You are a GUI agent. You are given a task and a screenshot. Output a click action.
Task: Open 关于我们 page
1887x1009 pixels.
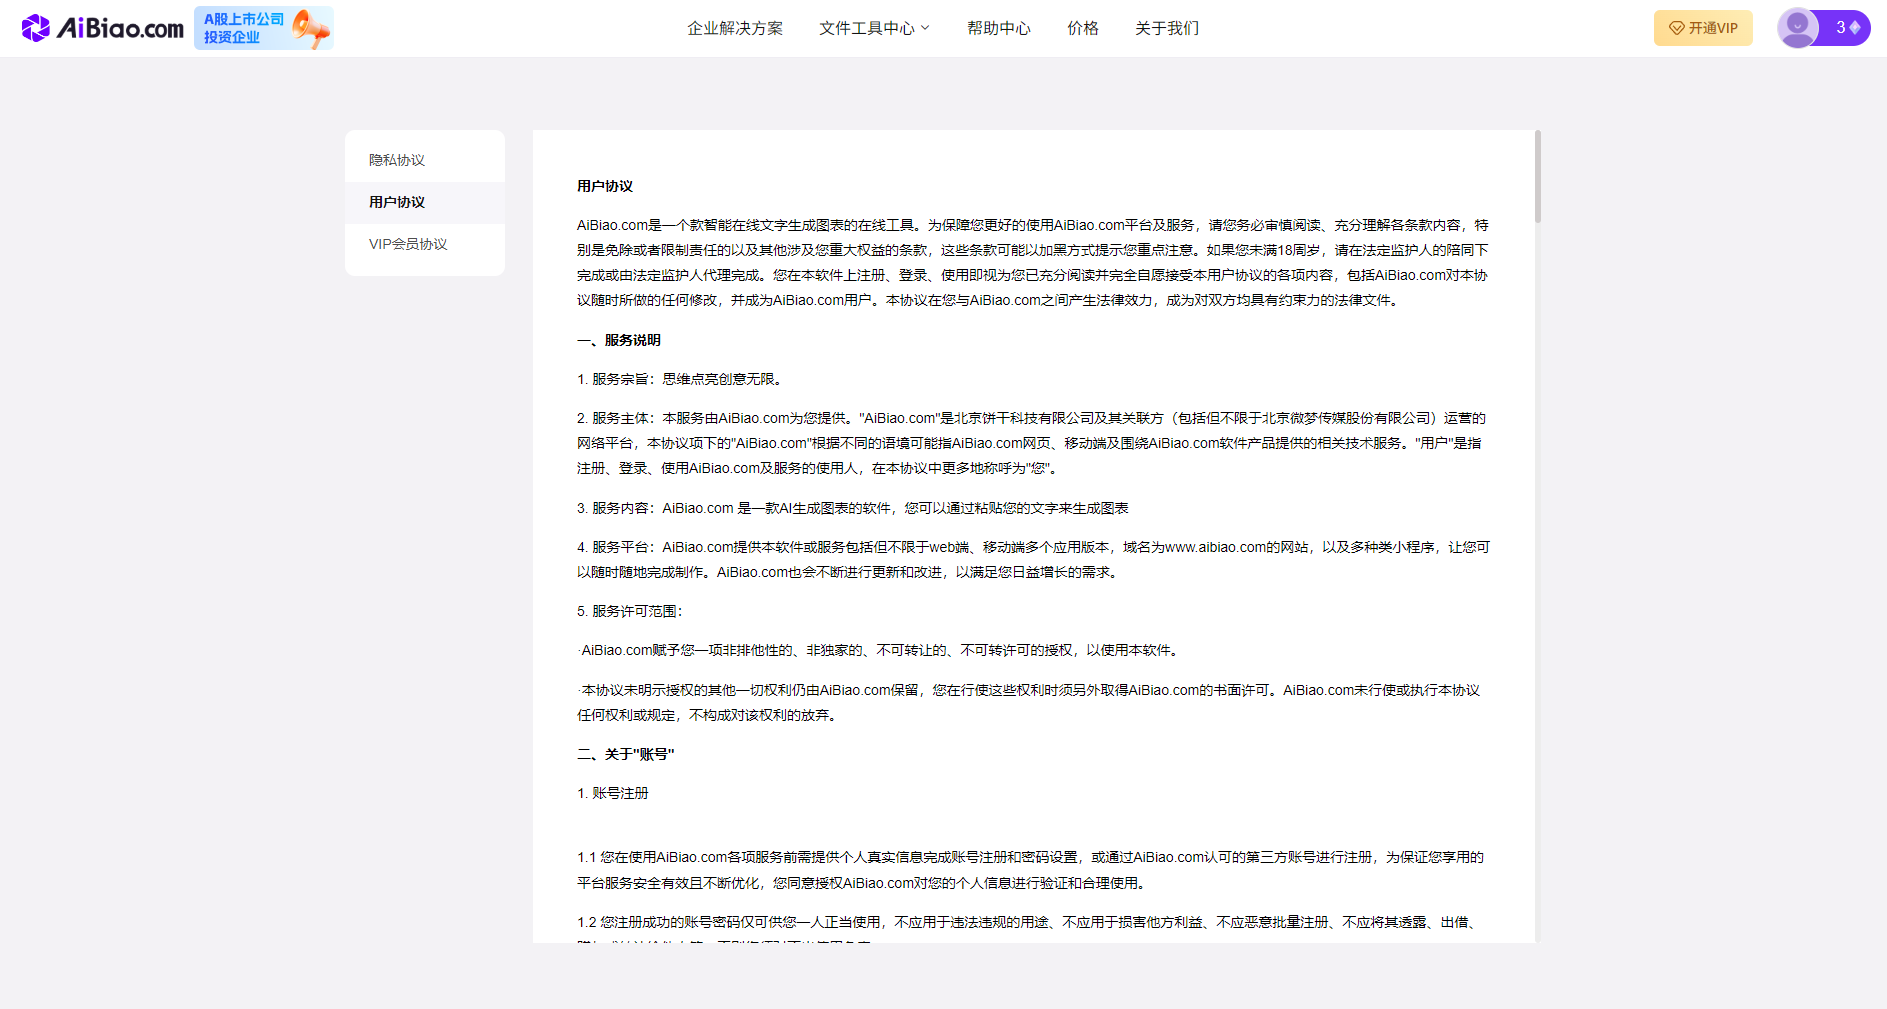click(1167, 28)
